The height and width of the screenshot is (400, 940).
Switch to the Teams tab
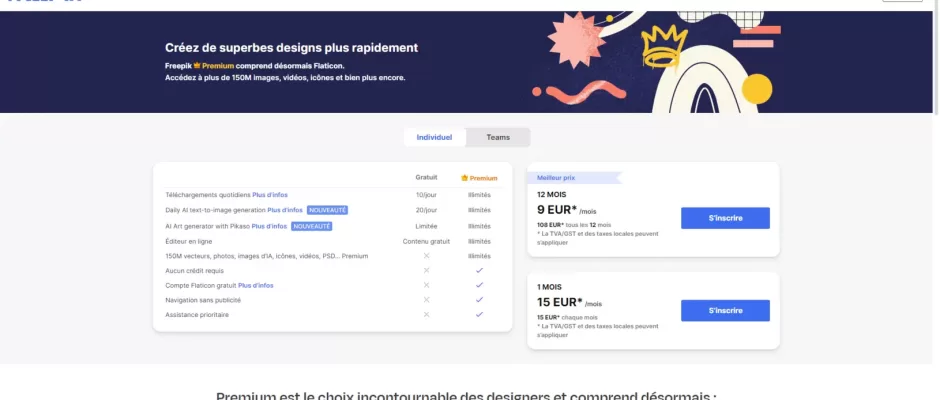coord(498,137)
